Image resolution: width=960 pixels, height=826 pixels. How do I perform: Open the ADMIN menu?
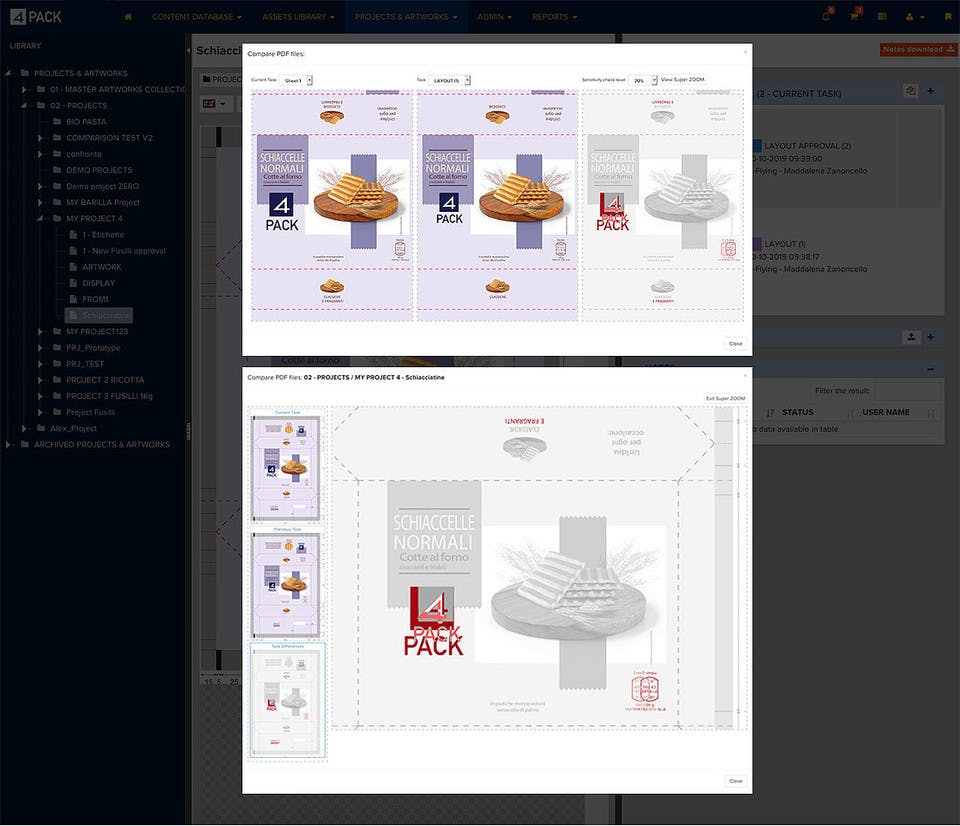point(494,17)
